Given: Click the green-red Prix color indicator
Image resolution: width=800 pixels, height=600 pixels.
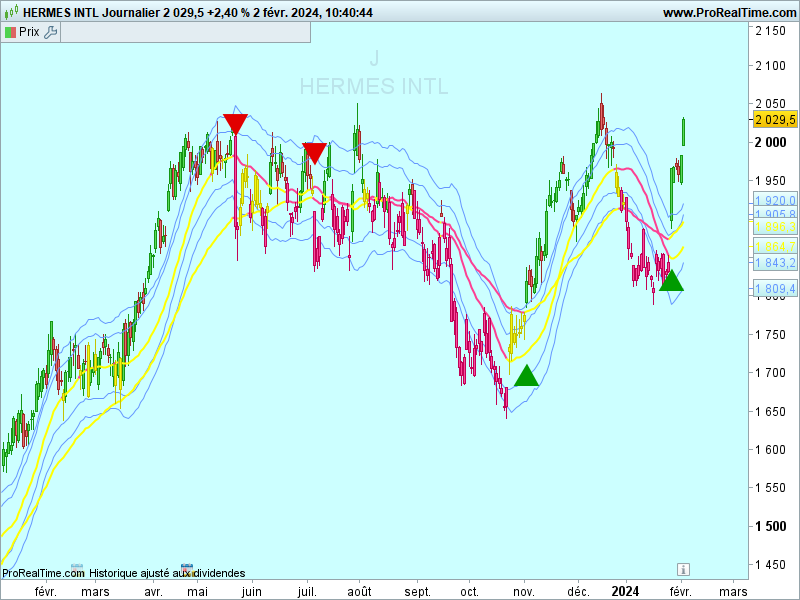Looking at the screenshot, I should coord(10,33).
